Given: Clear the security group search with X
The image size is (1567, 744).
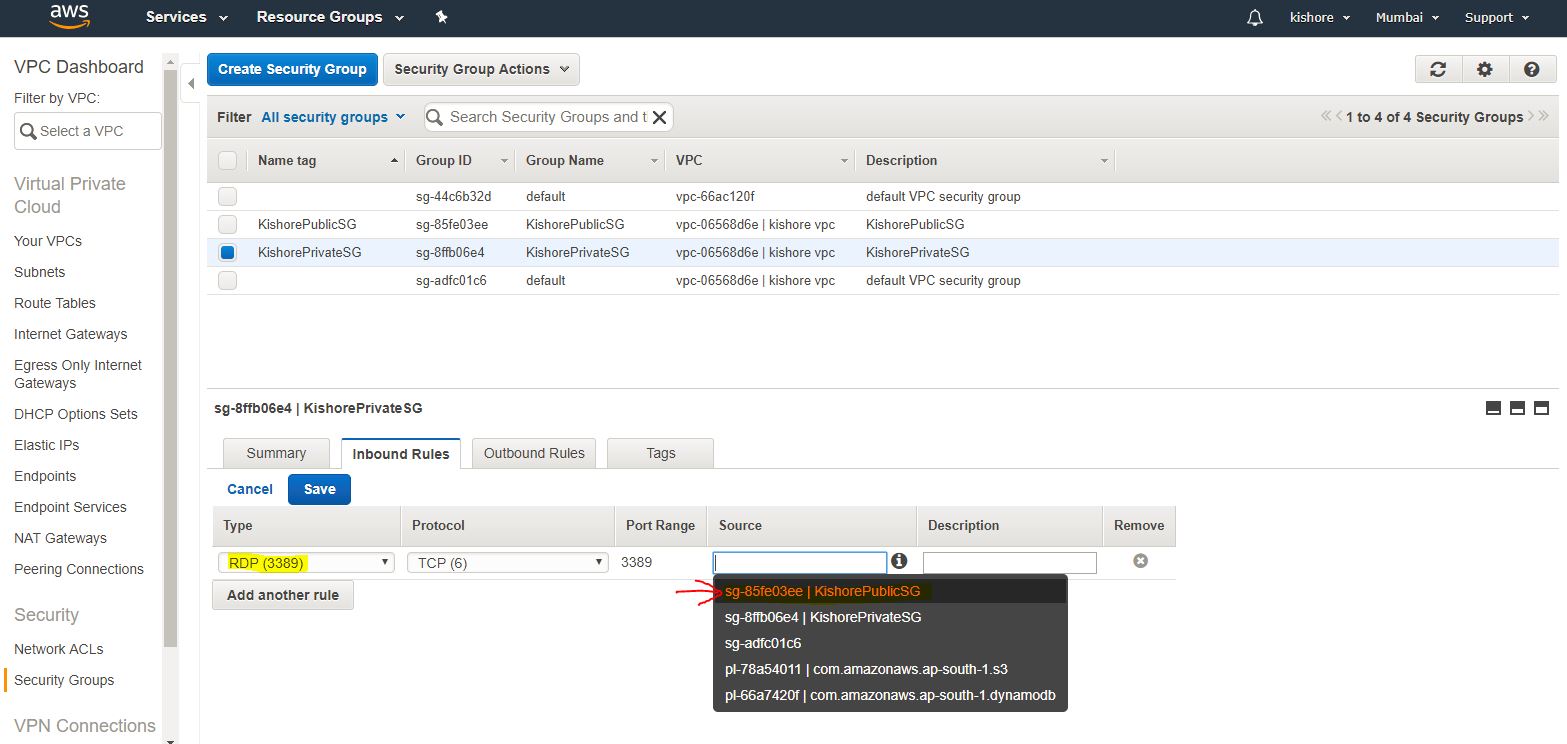Looking at the screenshot, I should pyautogui.click(x=659, y=117).
